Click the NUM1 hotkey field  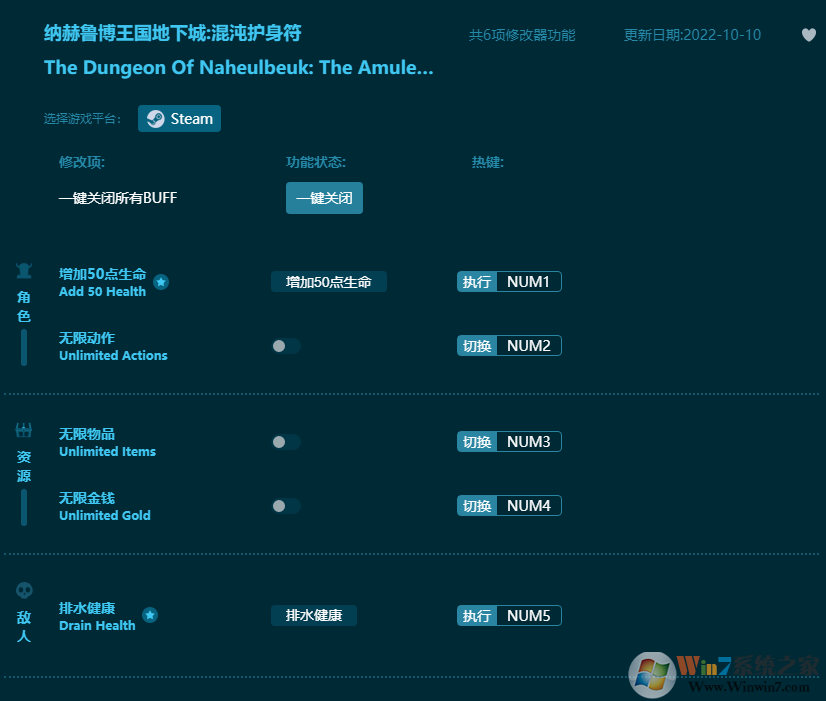pyautogui.click(x=528, y=282)
